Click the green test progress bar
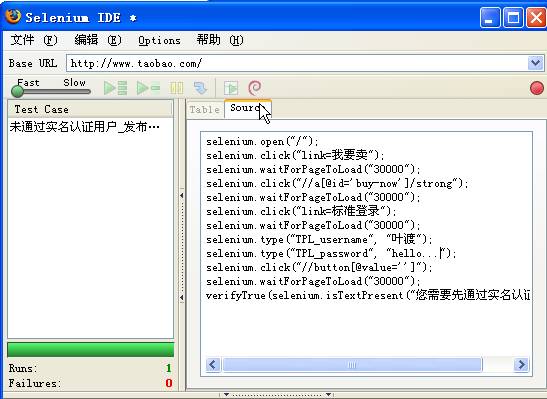This screenshot has height=399, width=547. 90,349
